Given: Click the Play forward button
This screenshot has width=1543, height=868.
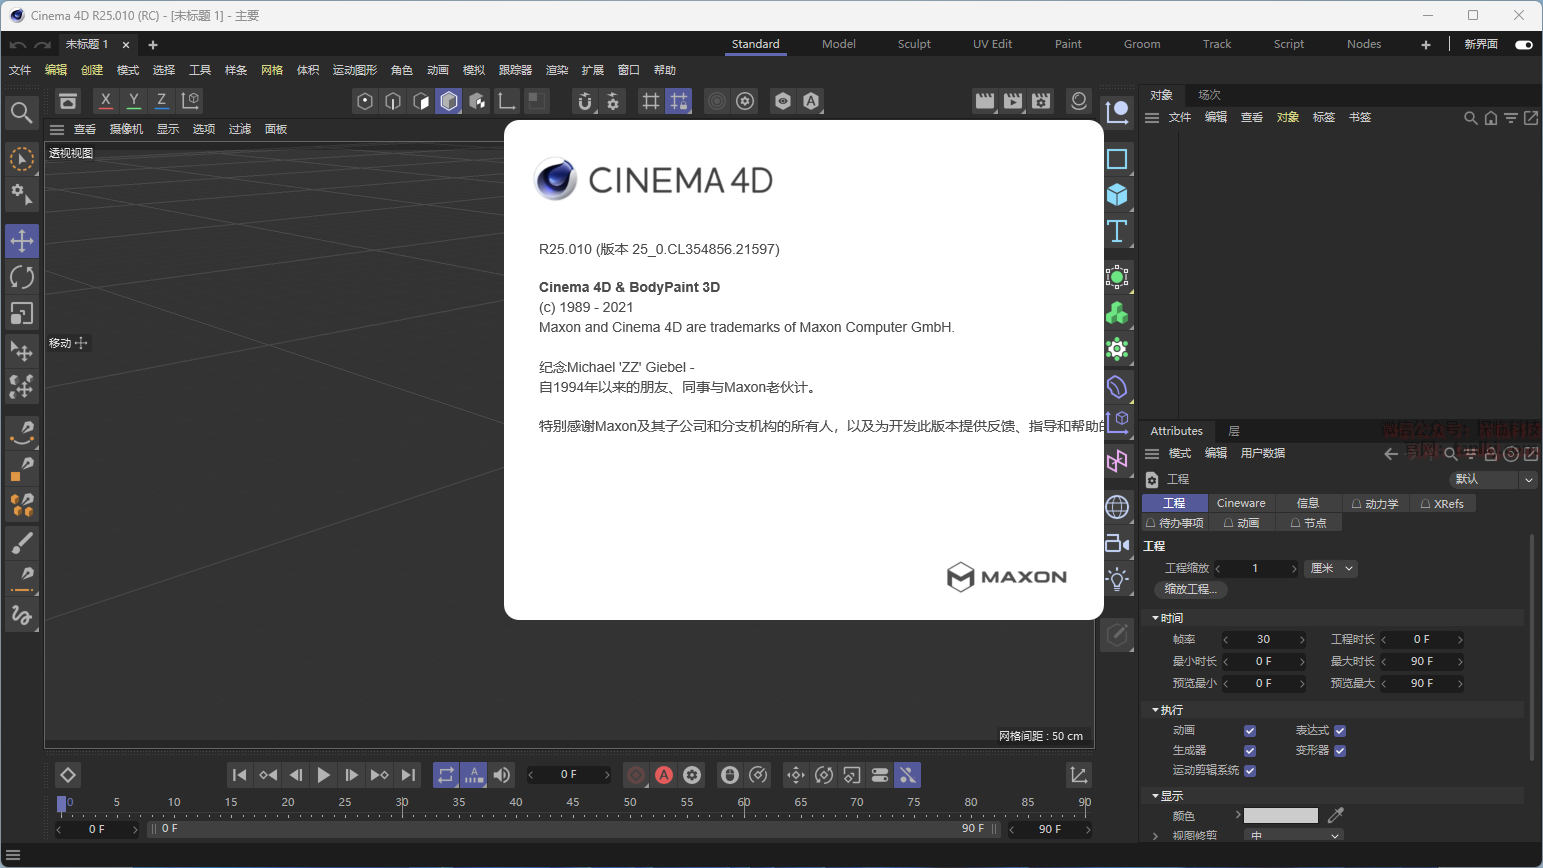Looking at the screenshot, I should [x=323, y=775].
